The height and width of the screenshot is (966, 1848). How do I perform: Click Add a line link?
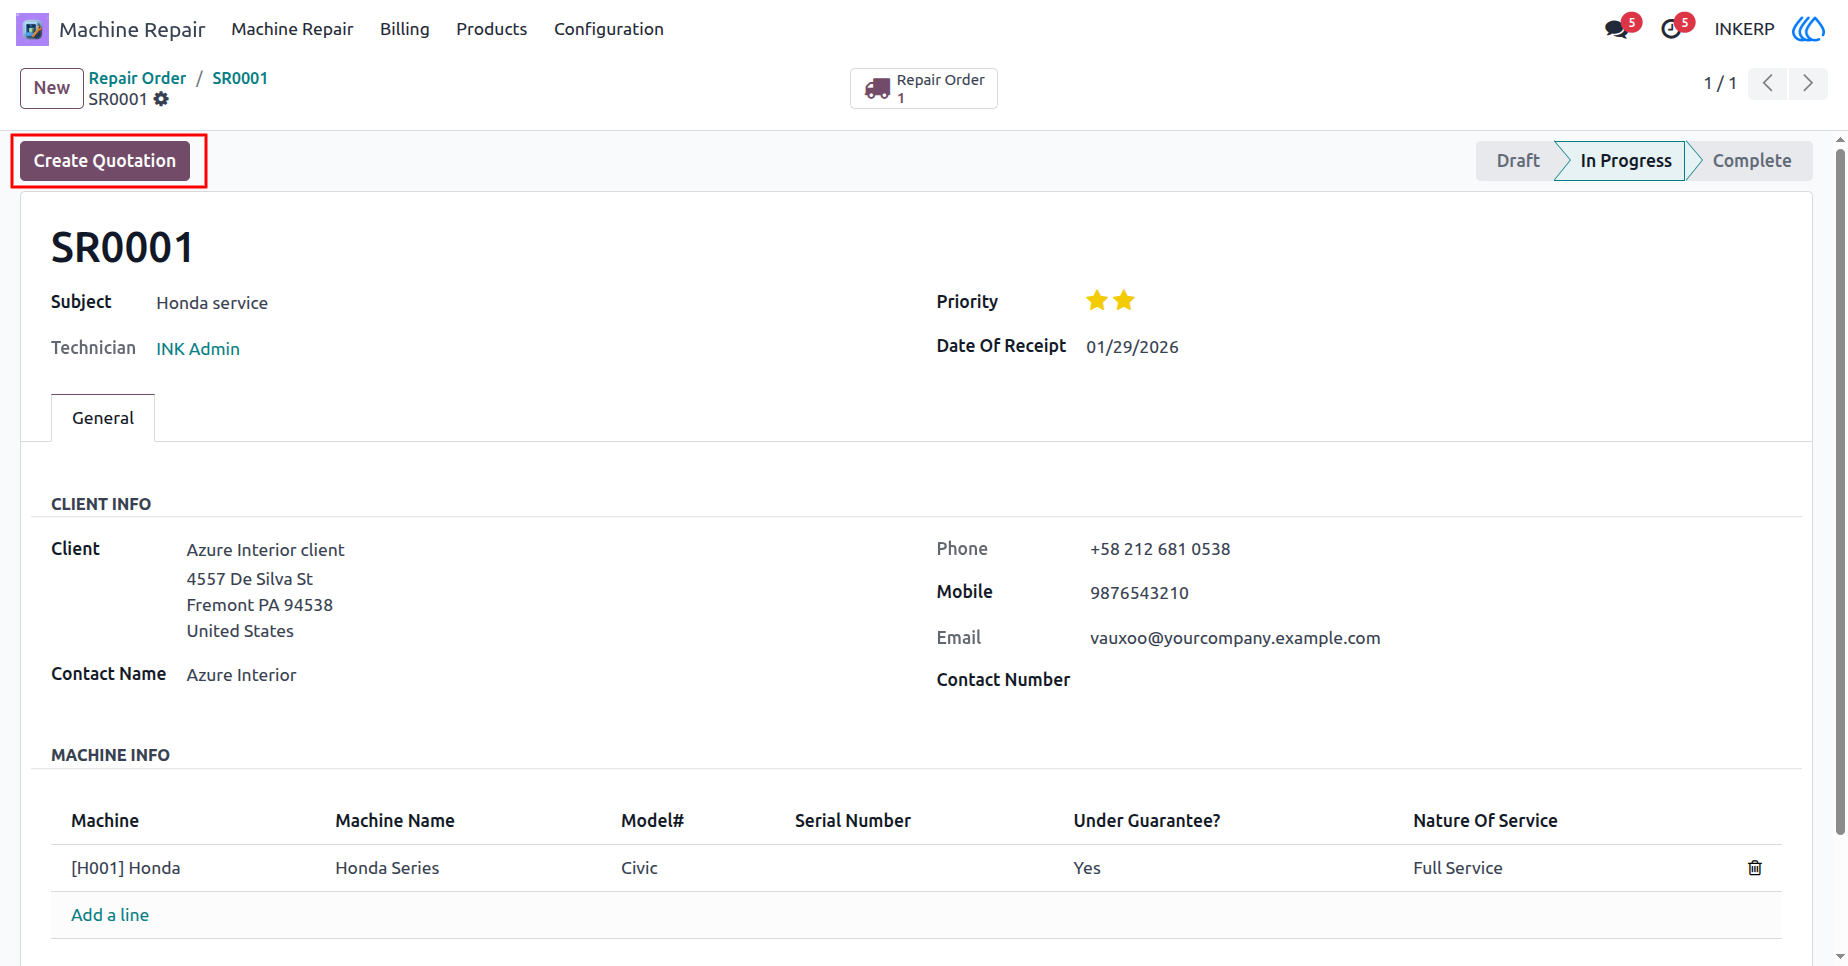tap(110, 915)
